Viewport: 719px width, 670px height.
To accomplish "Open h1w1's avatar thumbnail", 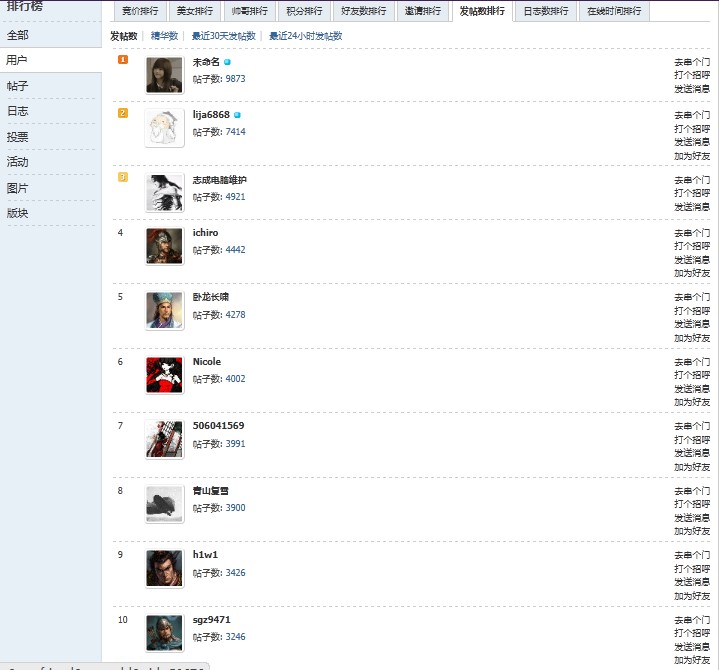I will coord(164,568).
